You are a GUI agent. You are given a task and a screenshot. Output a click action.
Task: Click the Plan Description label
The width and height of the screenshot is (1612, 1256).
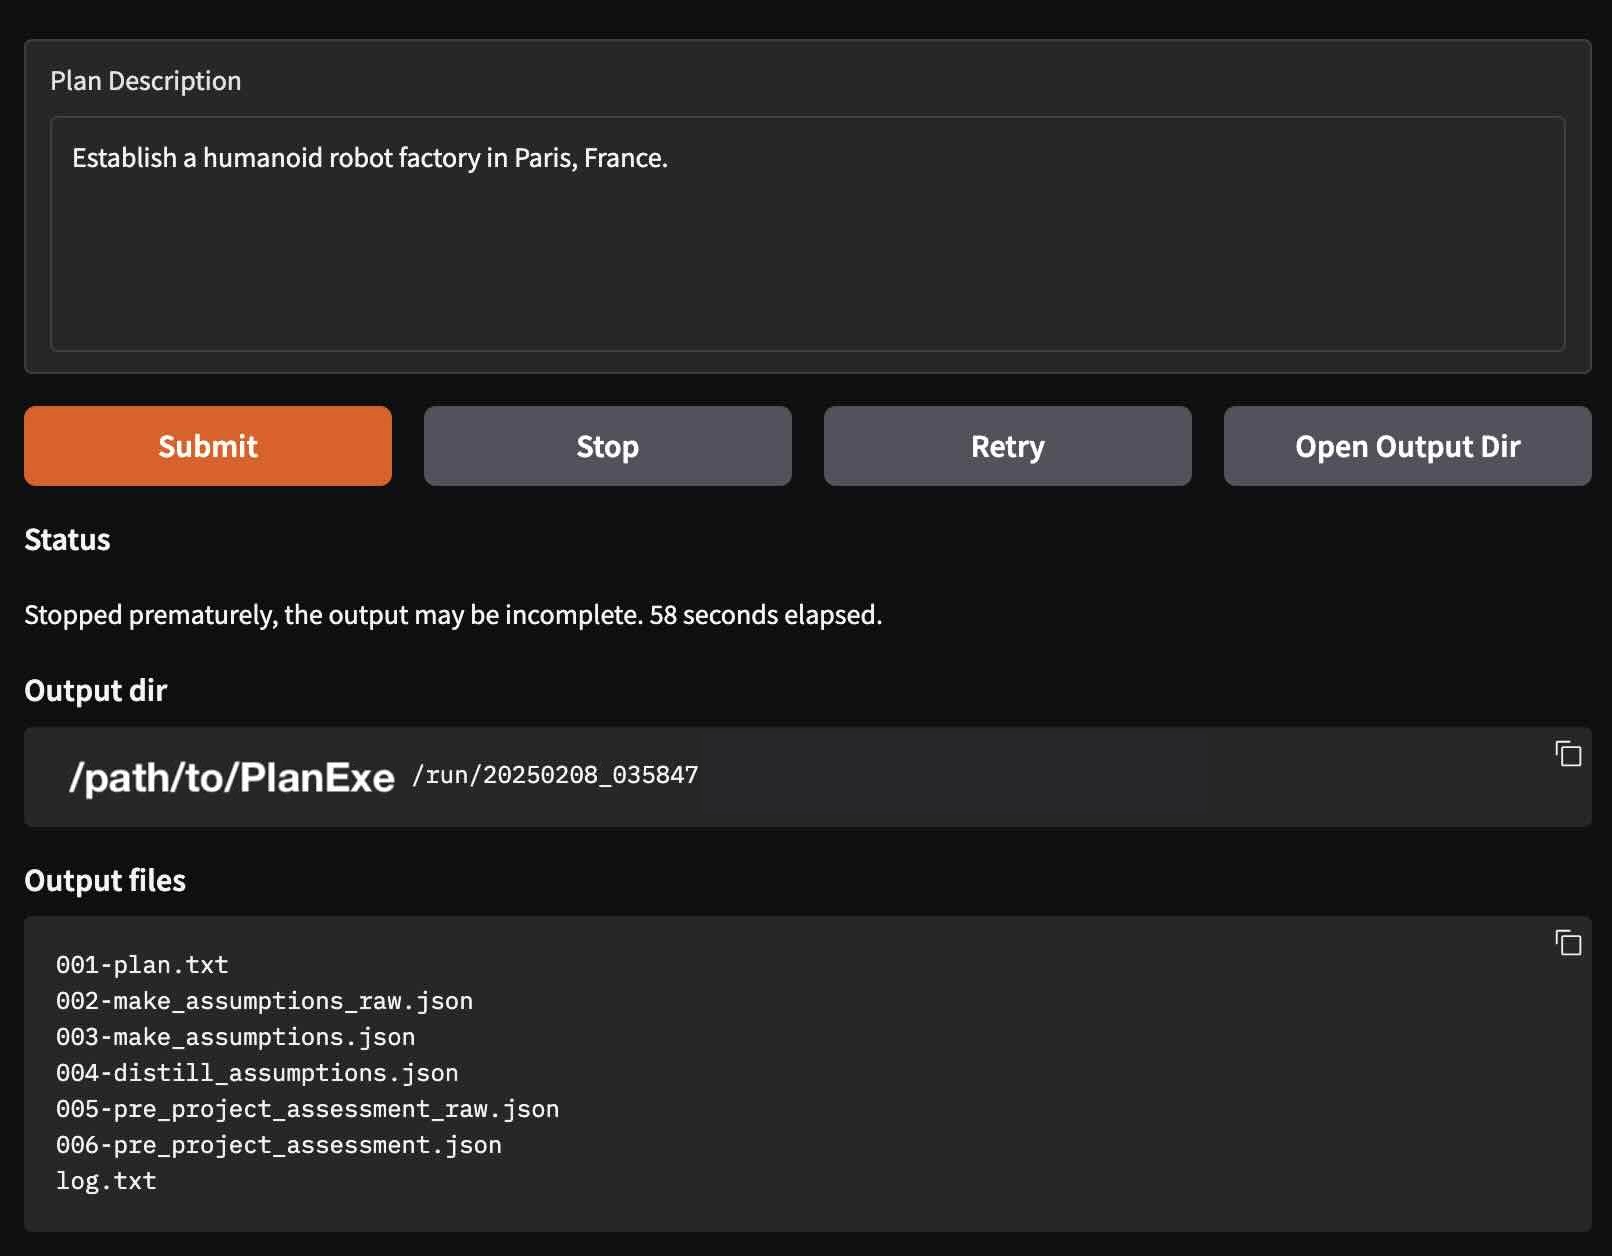pos(146,80)
